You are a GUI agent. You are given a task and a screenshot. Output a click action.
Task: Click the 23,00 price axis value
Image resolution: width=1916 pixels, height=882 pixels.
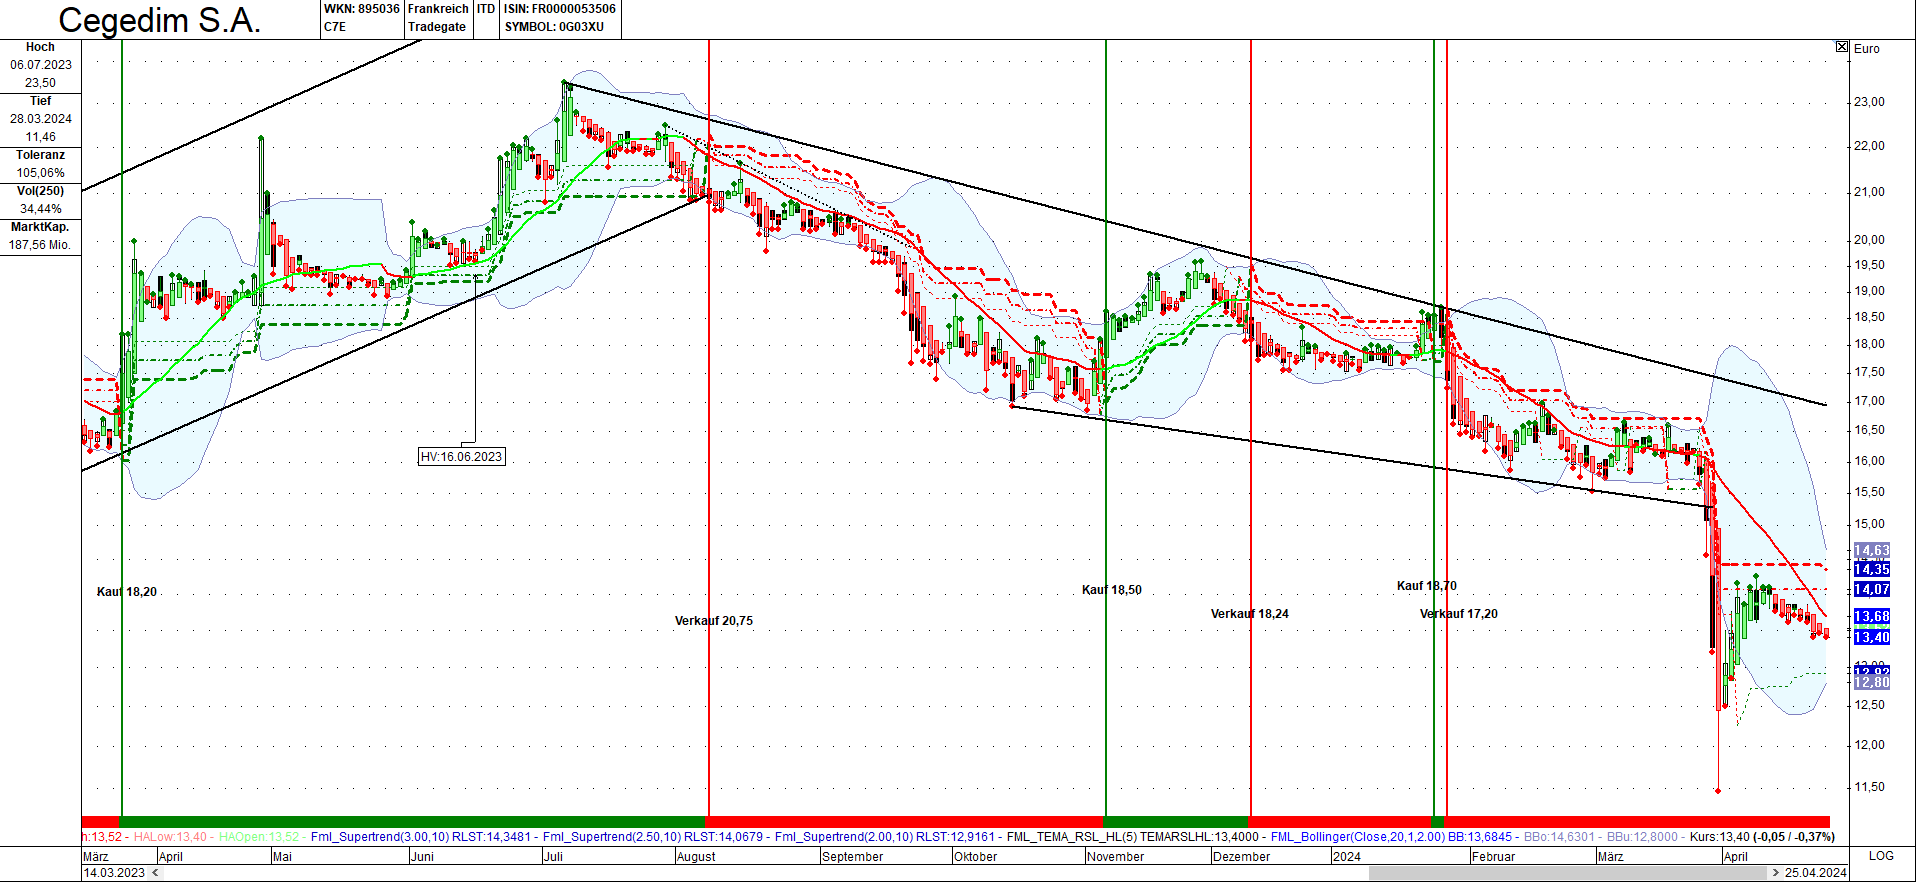click(x=1869, y=102)
